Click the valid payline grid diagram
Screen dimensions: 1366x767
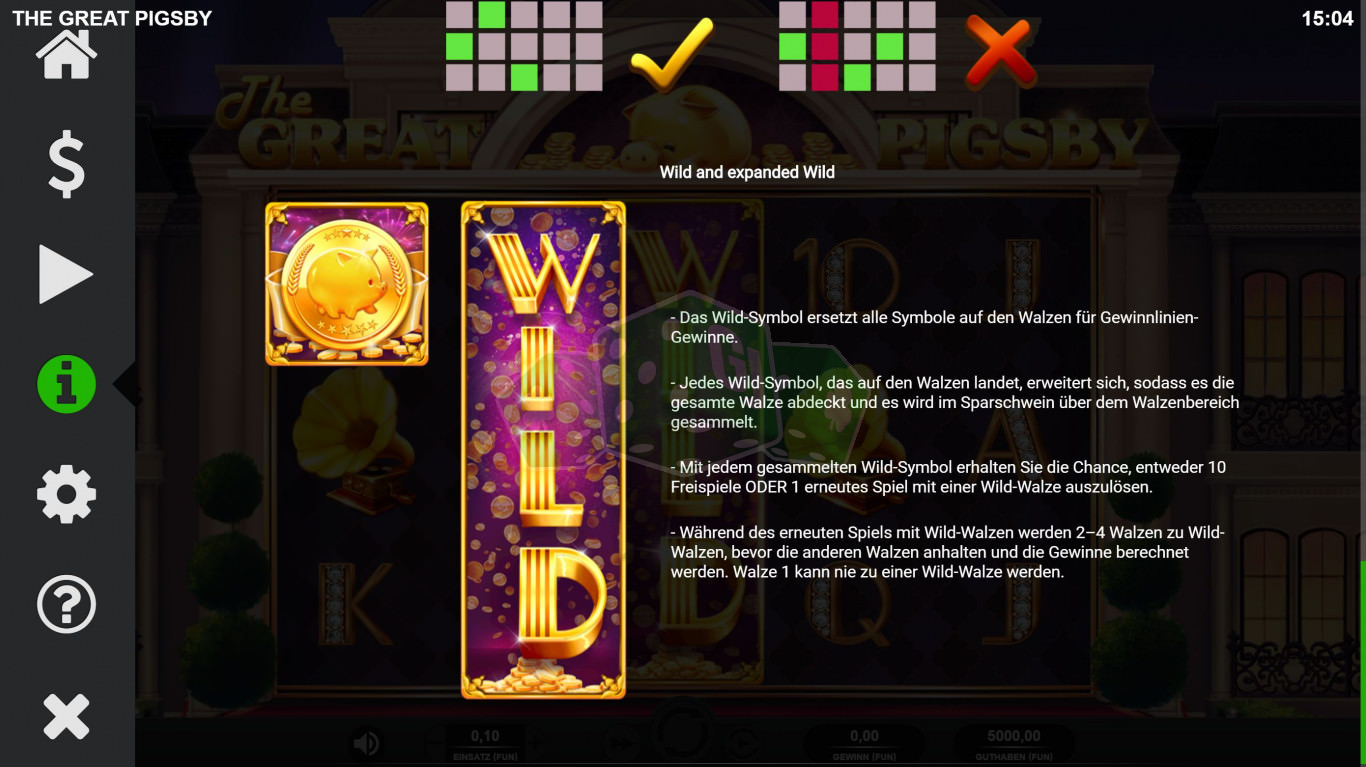[x=524, y=46]
